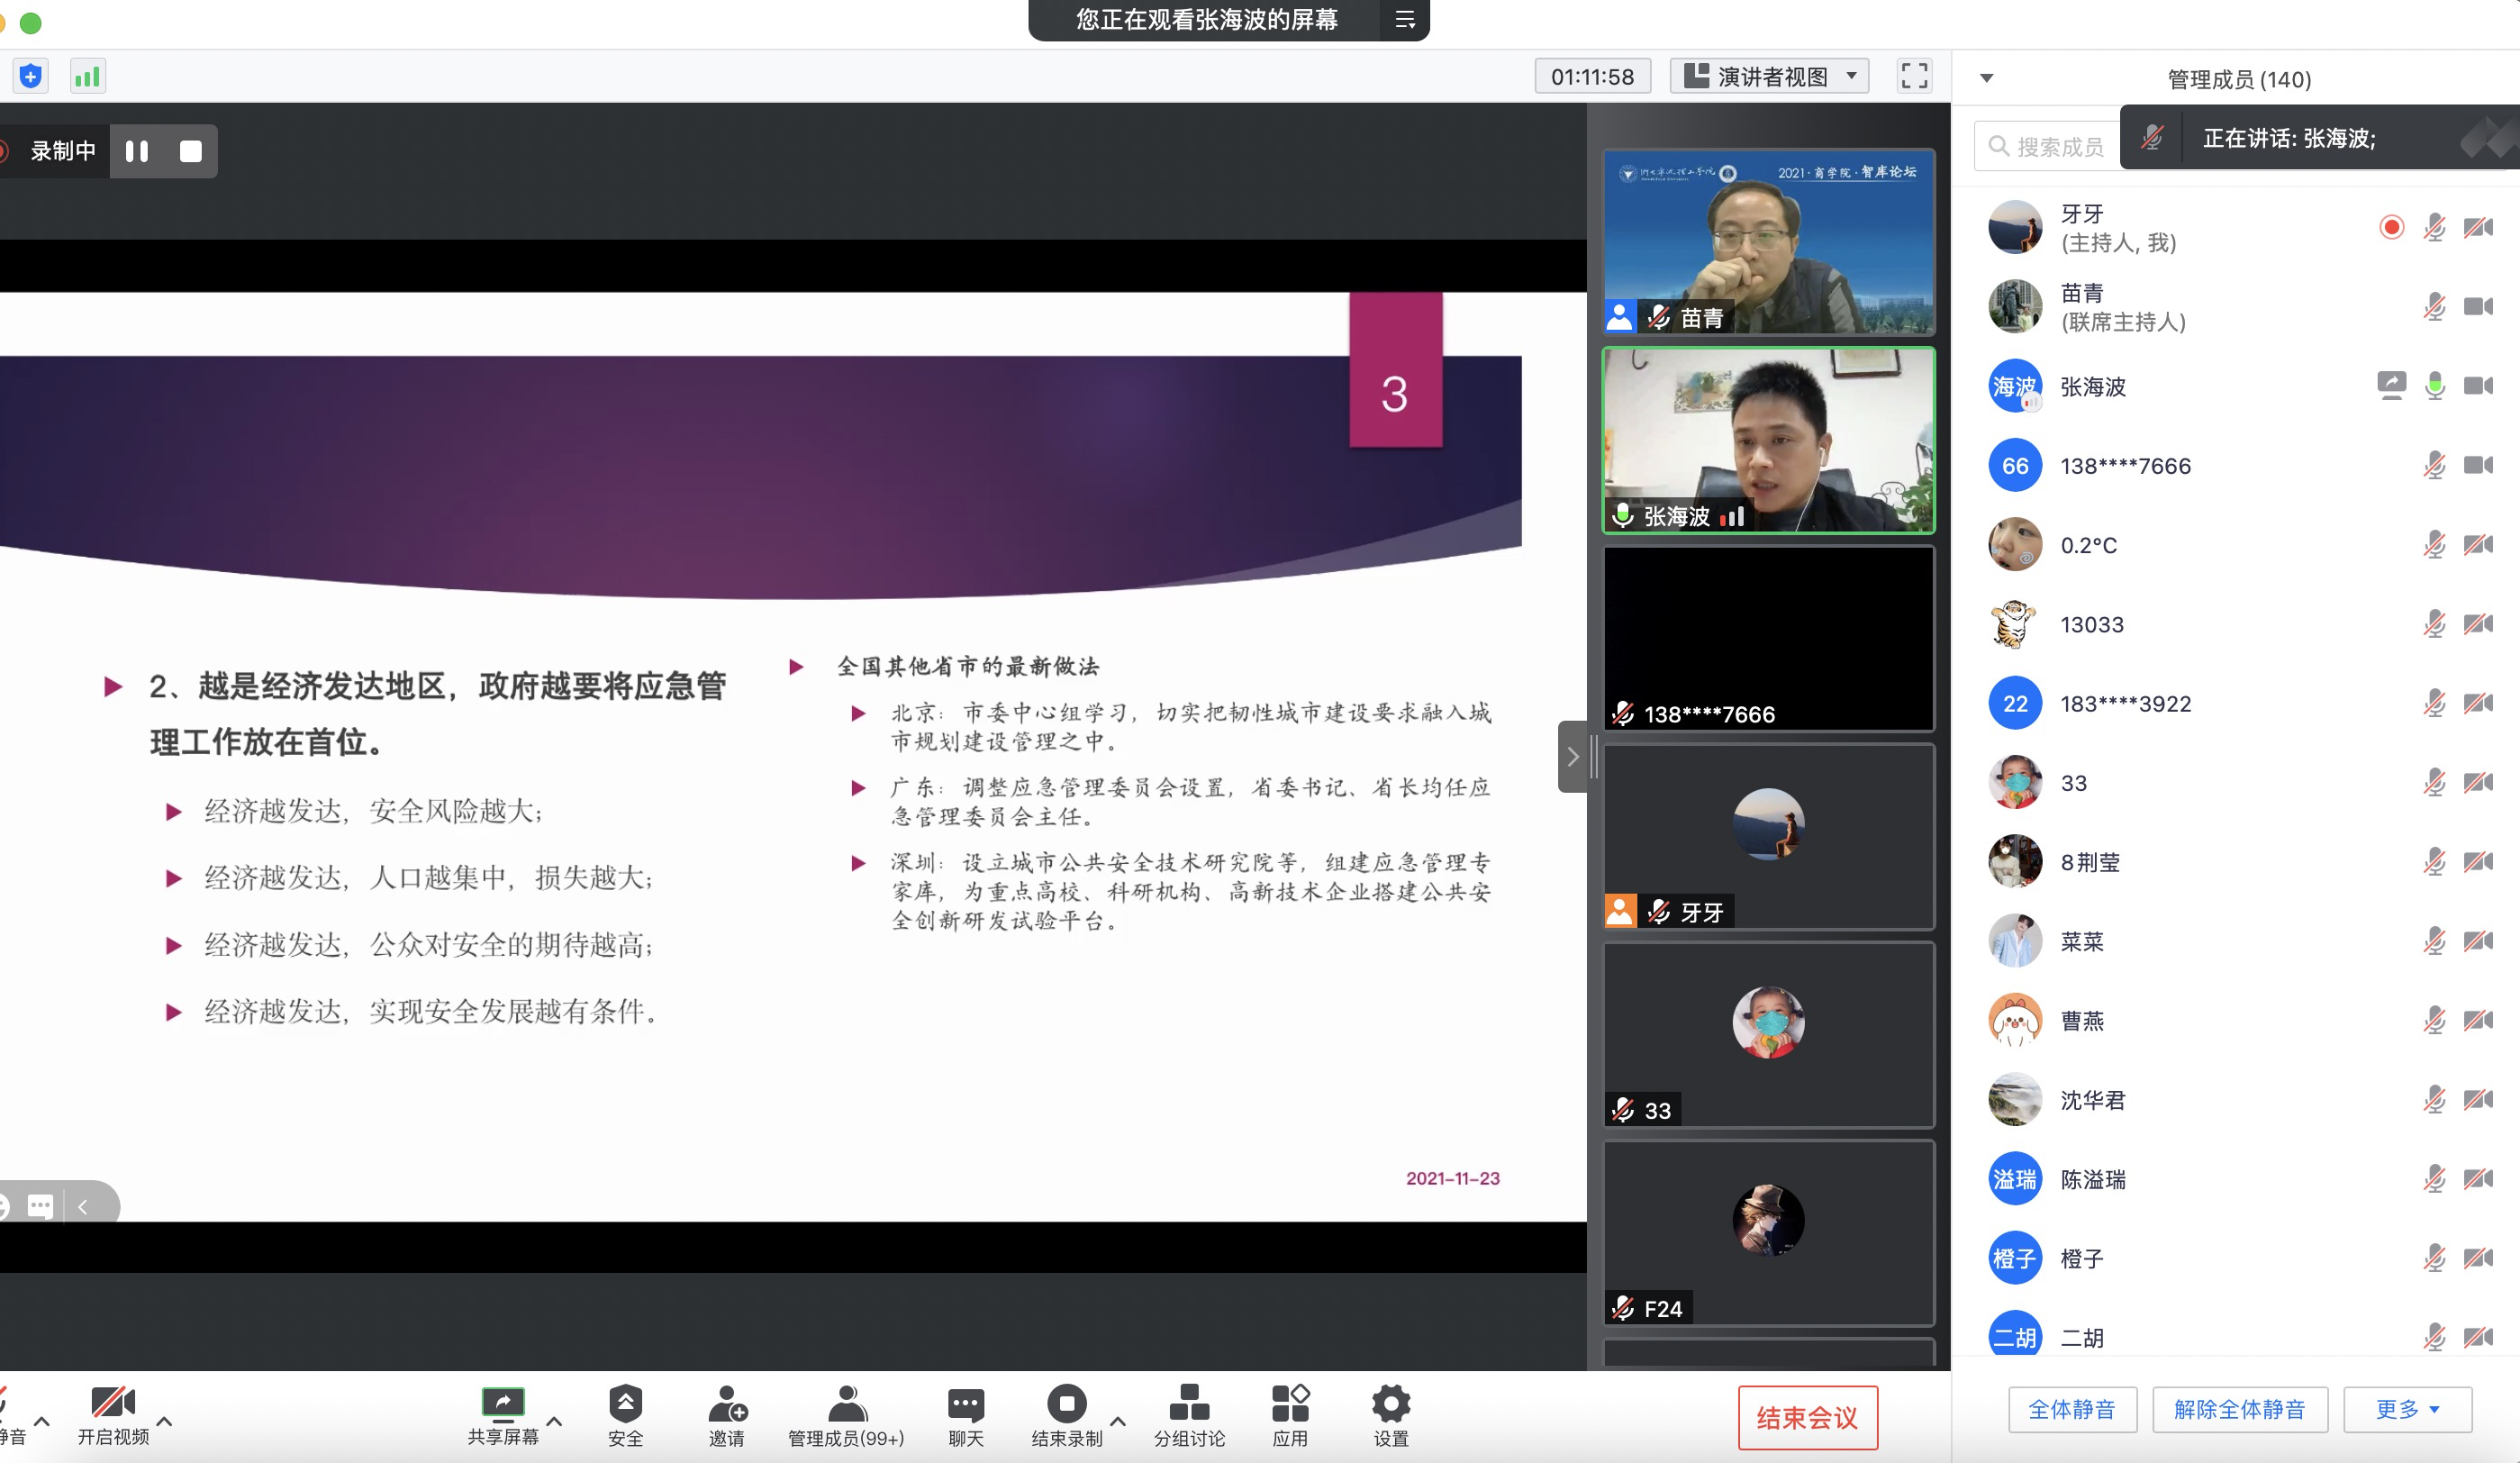This screenshot has width=2520, height=1463.
Task: Open Breakout Rooms (分组讨论) icon
Action: pos(1188,1403)
